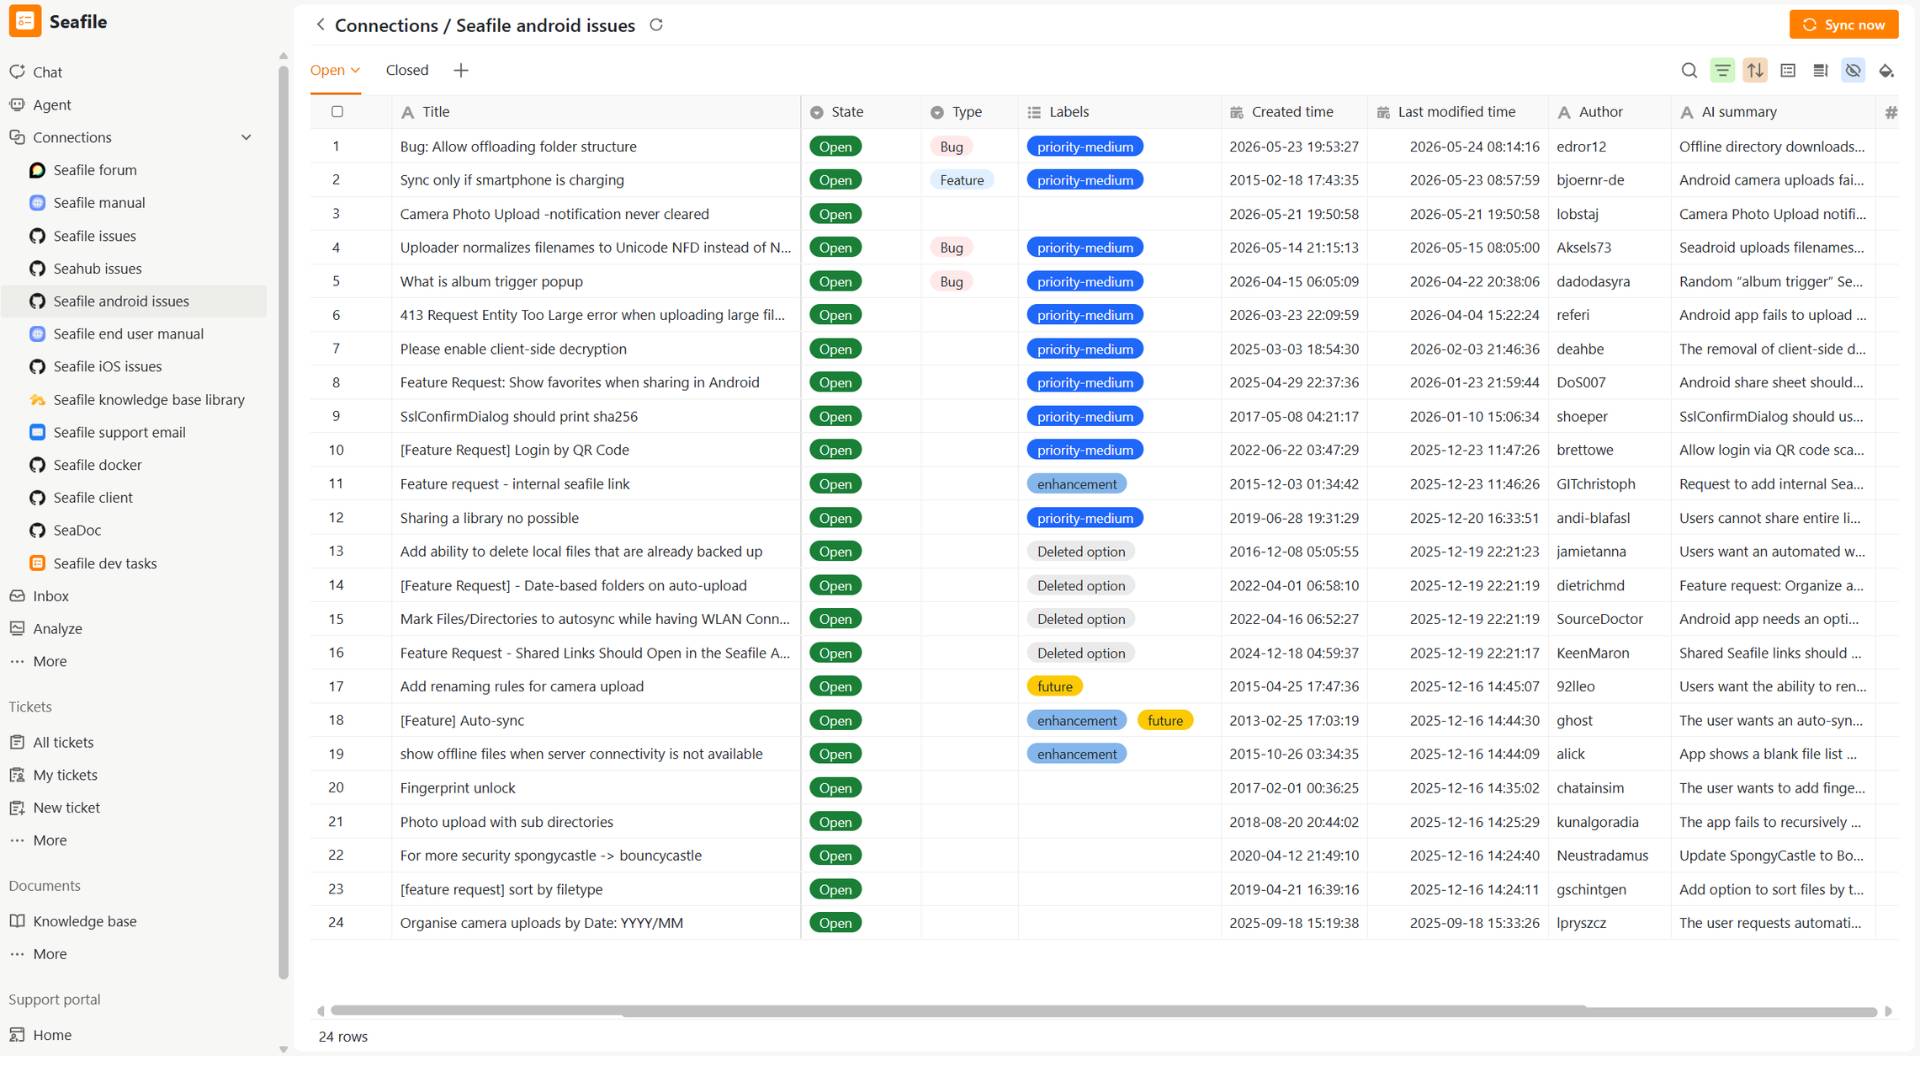Go back using the arrow before Connections
This screenshot has width=1920, height=1080.
pyautogui.click(x=320, y=25)
